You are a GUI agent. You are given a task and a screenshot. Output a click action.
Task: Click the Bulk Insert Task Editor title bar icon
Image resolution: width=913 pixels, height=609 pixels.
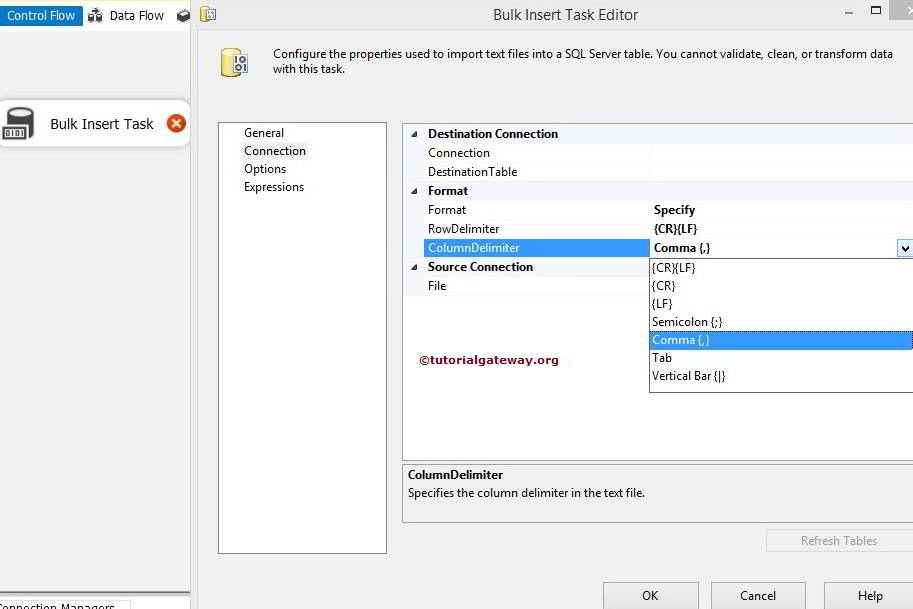(208, 14)
